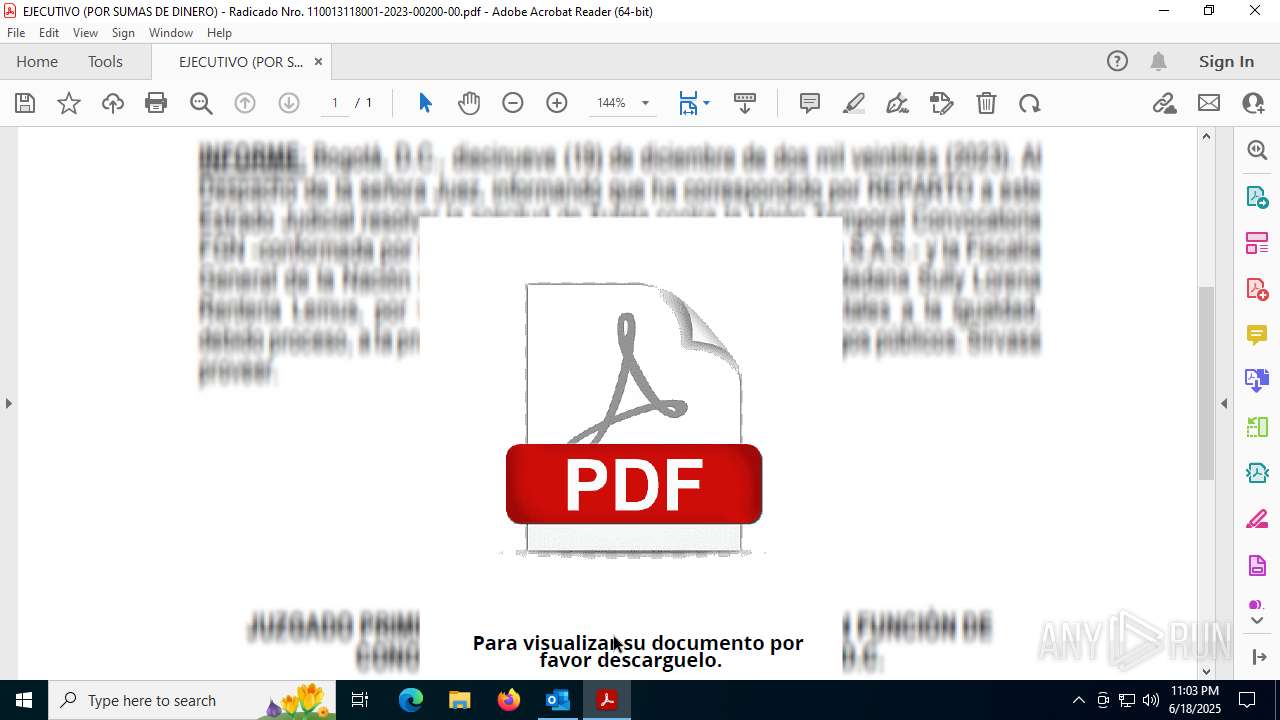This screenshot has height=720, width=1280.
Task: Click the large PDF download image
Action: click(633, 419)
